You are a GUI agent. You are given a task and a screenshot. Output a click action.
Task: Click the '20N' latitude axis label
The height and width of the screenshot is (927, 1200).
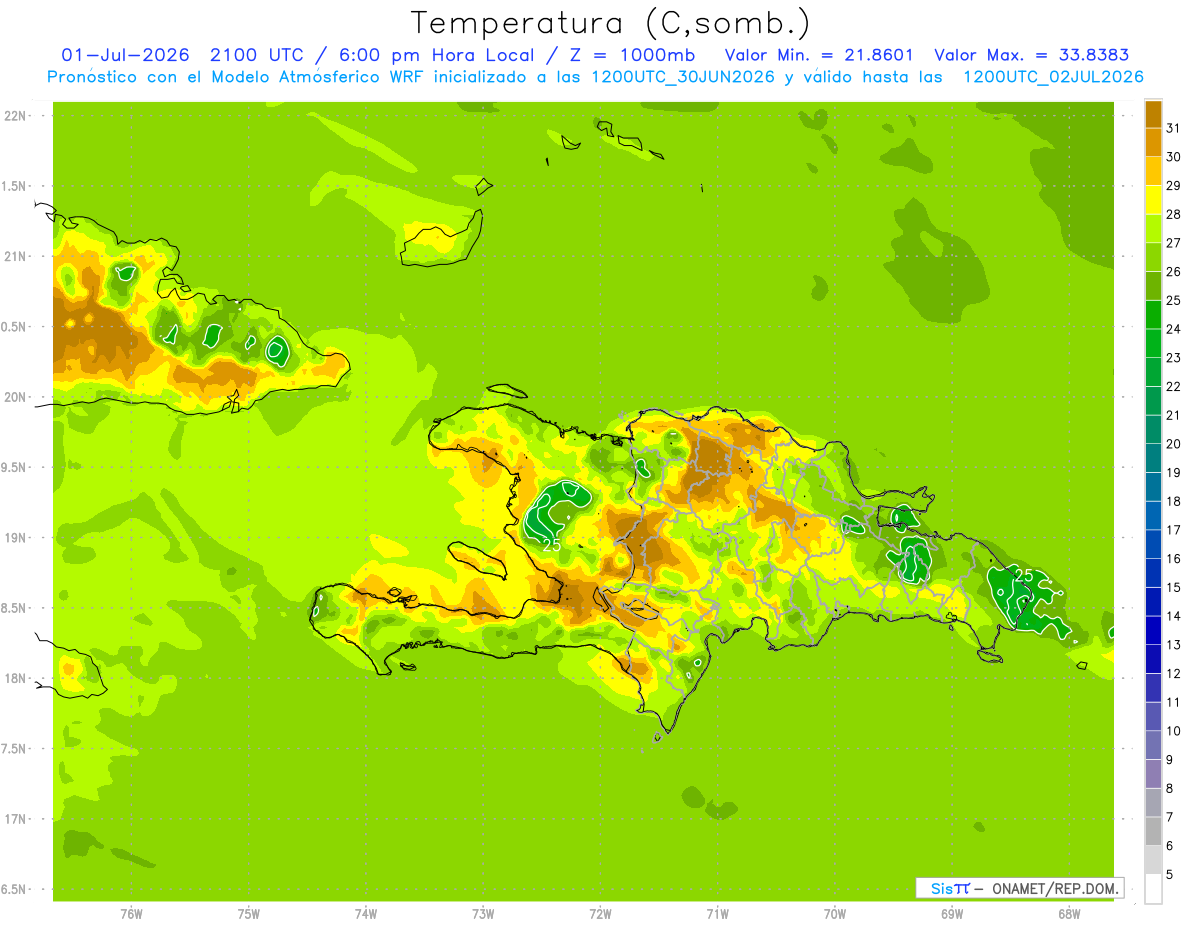(17, 397)
